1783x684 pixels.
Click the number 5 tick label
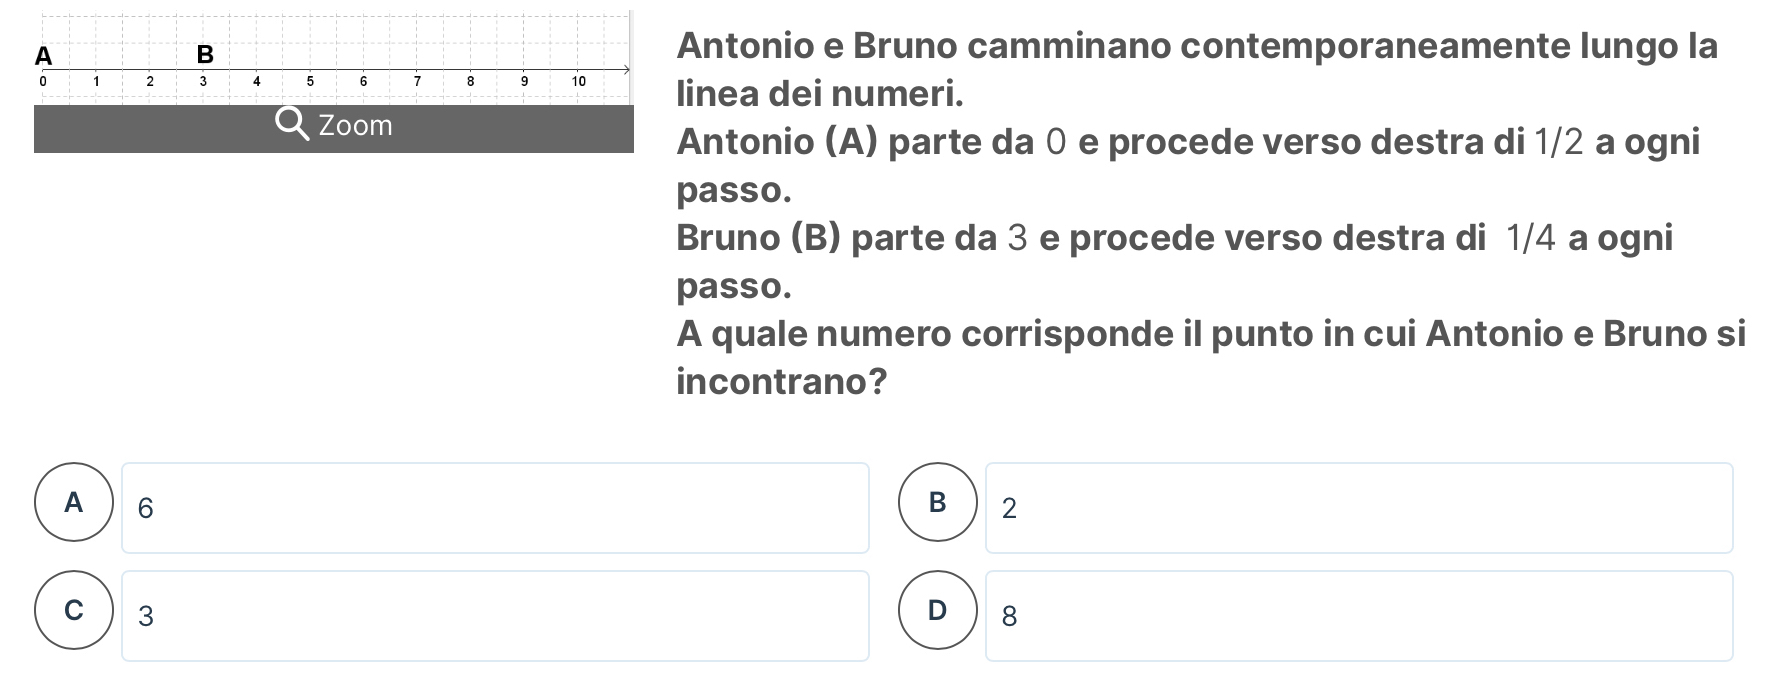(310, 81)
